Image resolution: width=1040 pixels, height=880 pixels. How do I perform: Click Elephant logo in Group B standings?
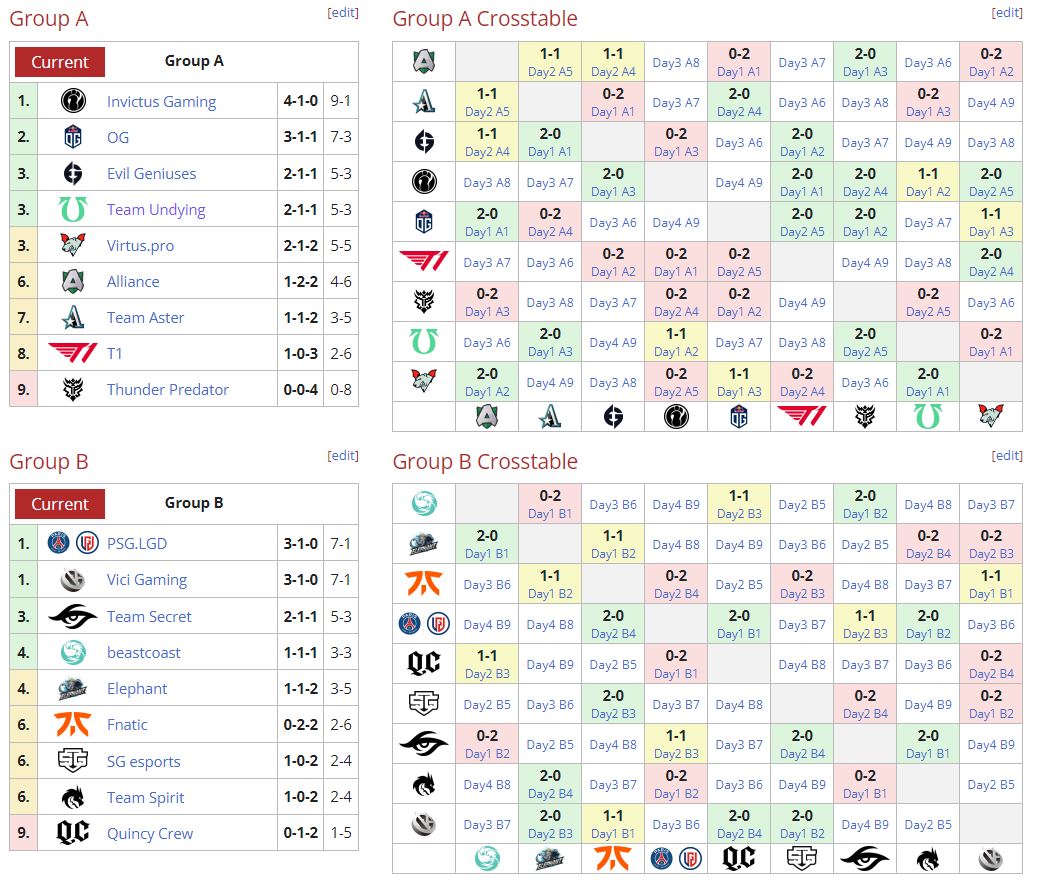coord(73,688)
